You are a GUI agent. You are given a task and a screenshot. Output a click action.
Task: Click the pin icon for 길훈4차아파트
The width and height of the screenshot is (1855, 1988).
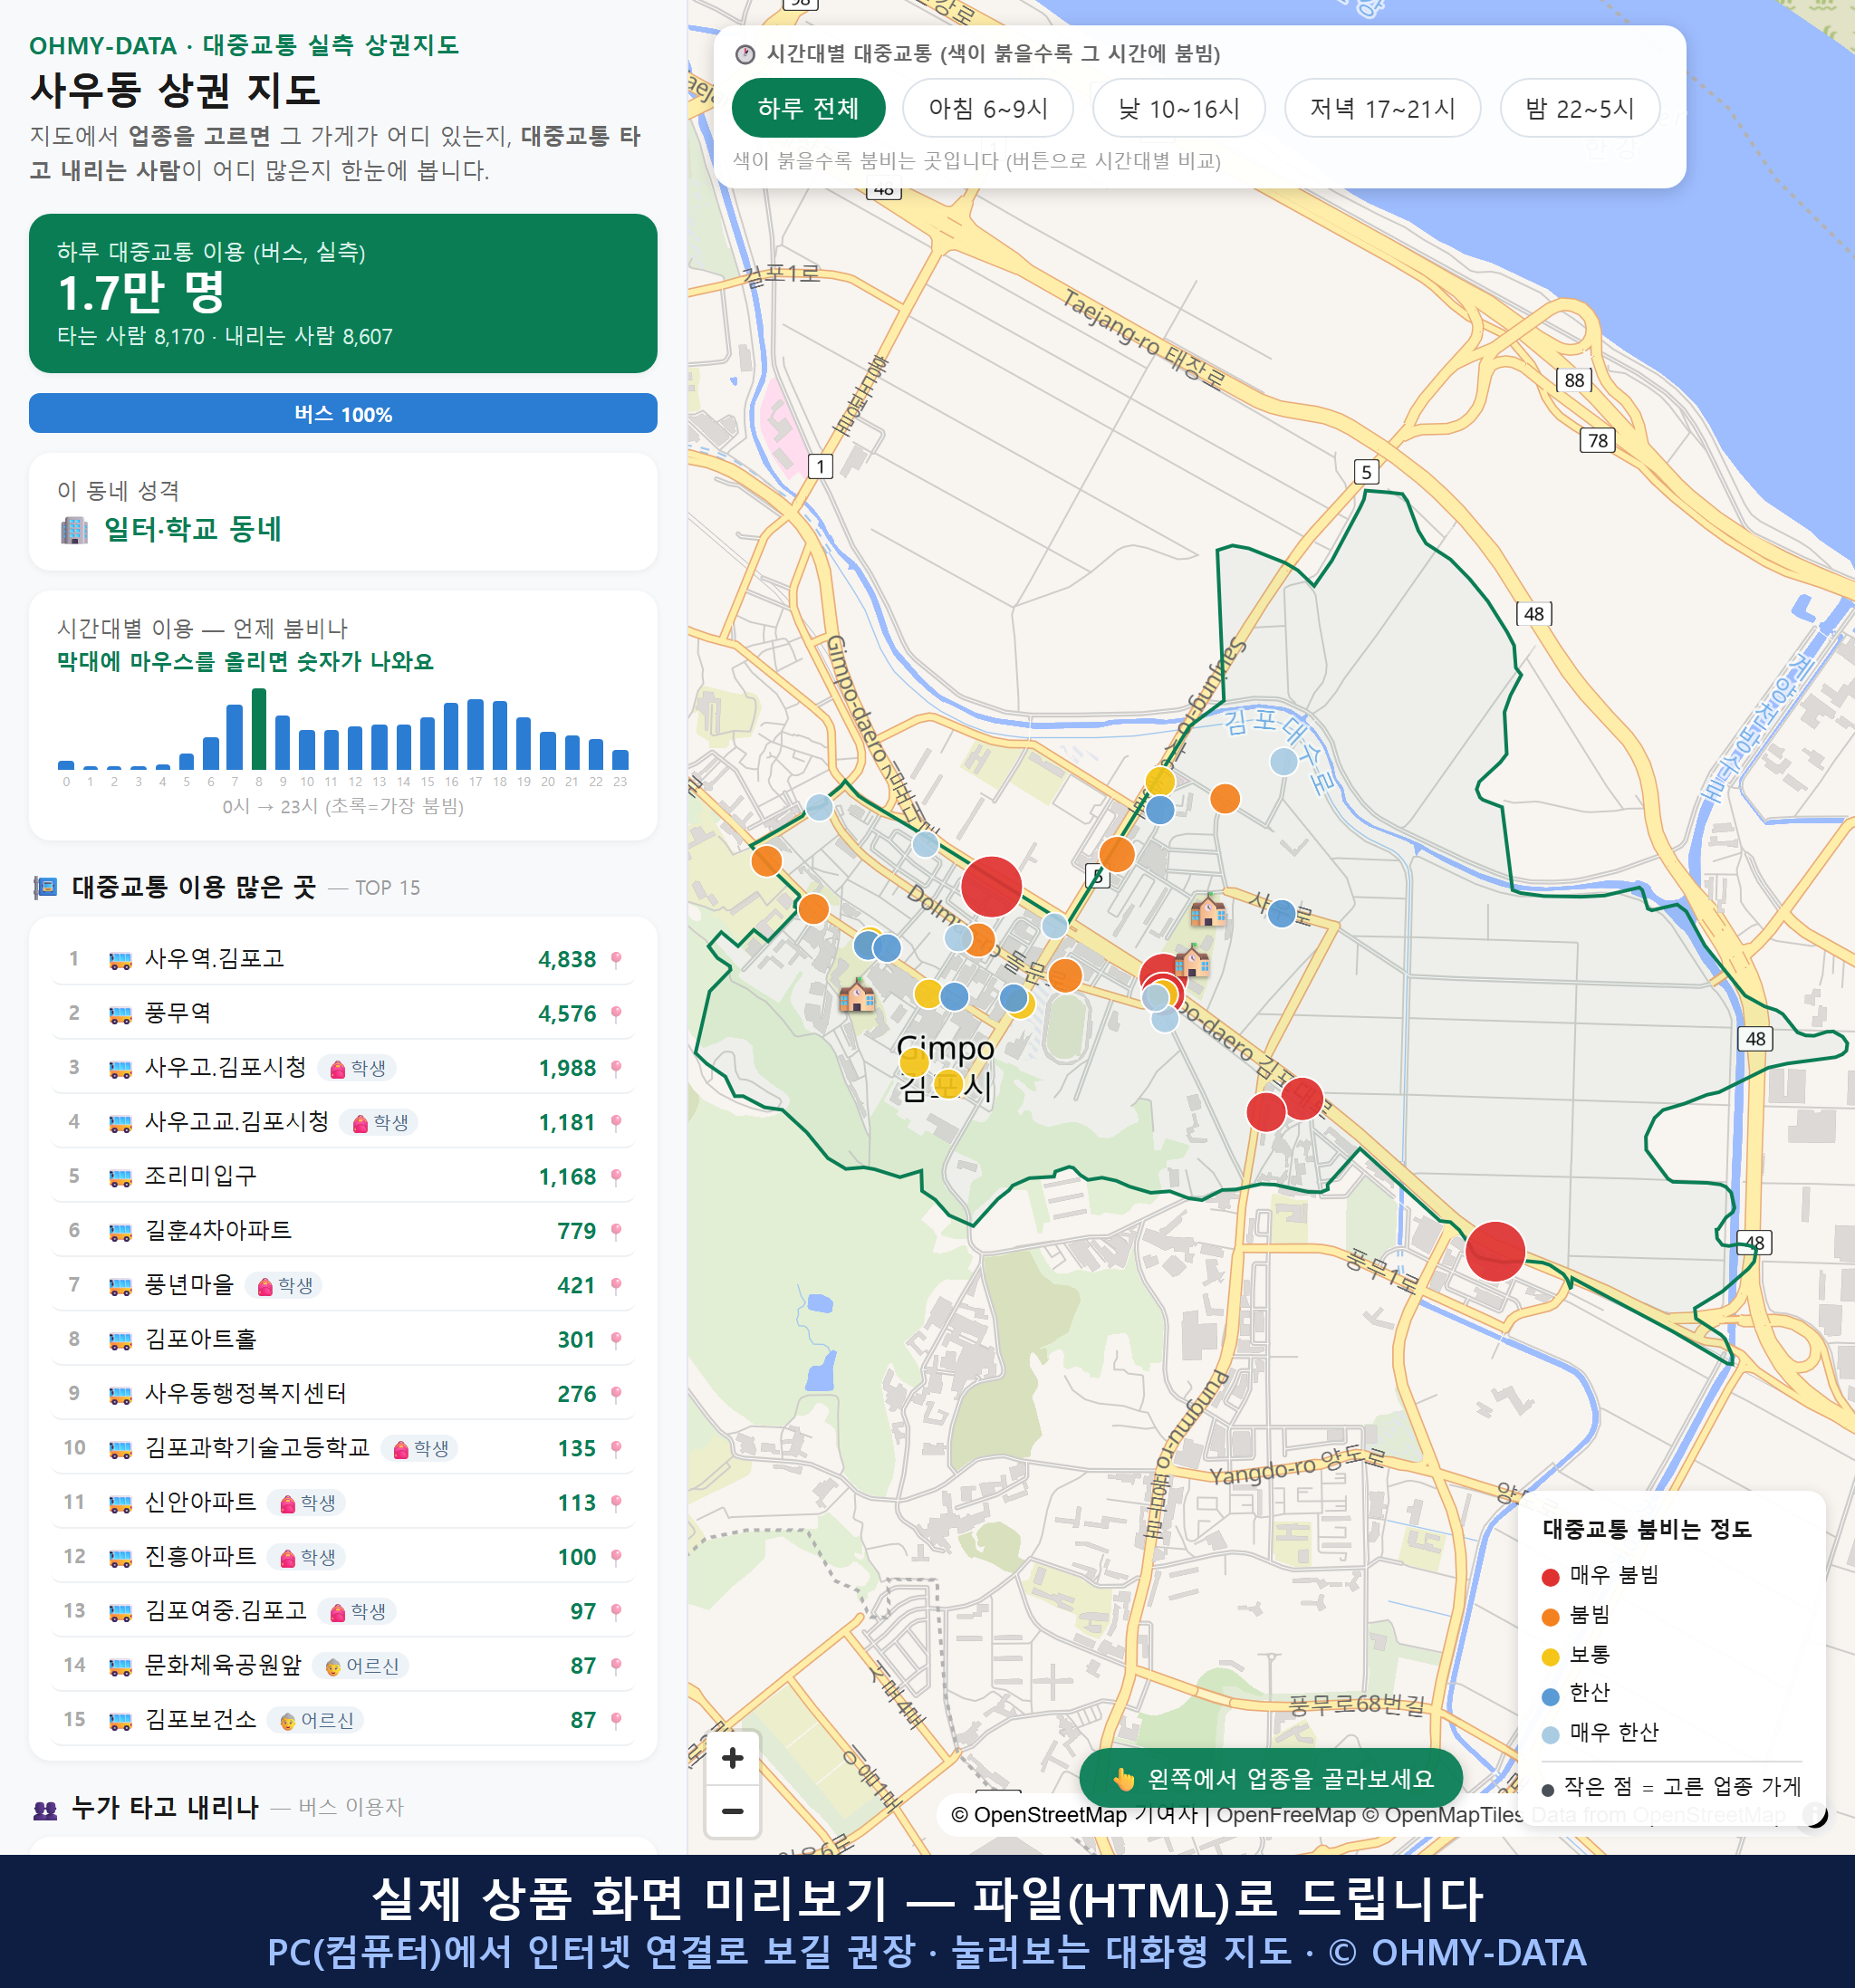click(x=616, y=1231)
